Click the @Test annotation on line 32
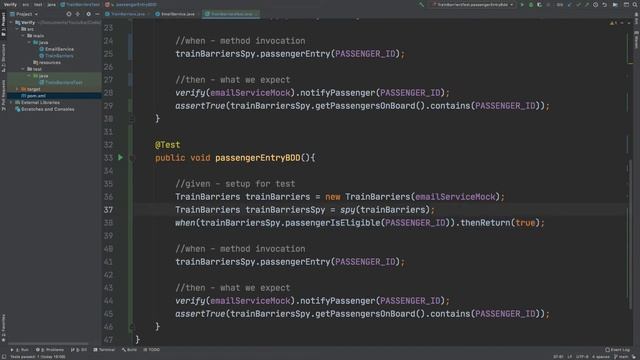The height and width of the screenshot is (360, 640). (167, 145)
